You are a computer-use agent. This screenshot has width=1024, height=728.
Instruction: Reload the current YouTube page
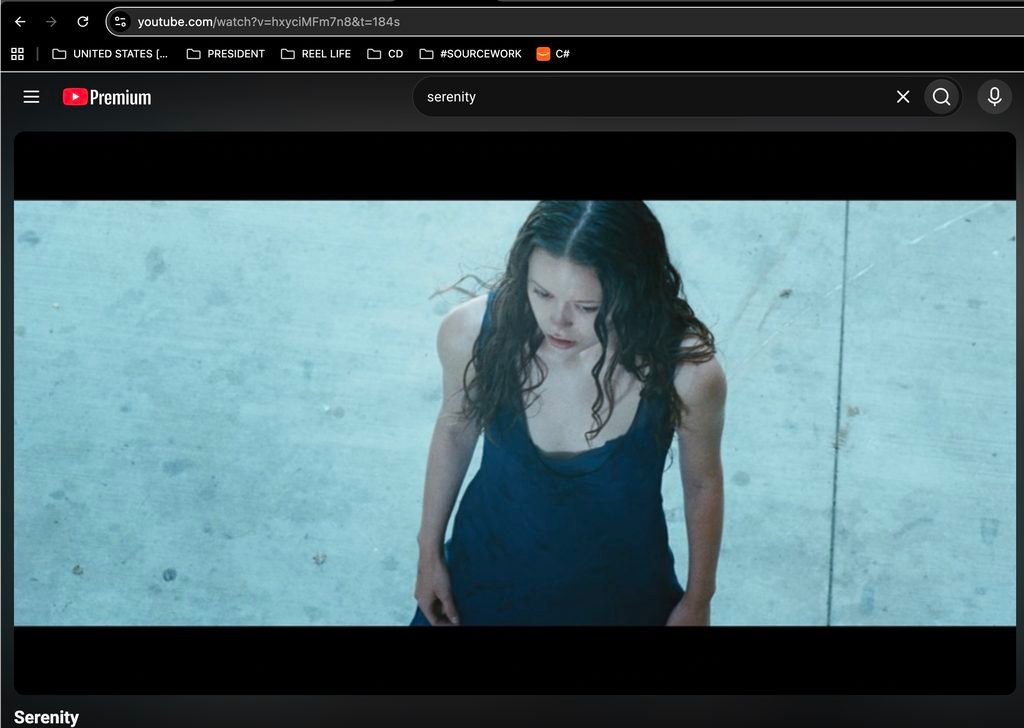[83, 22]
